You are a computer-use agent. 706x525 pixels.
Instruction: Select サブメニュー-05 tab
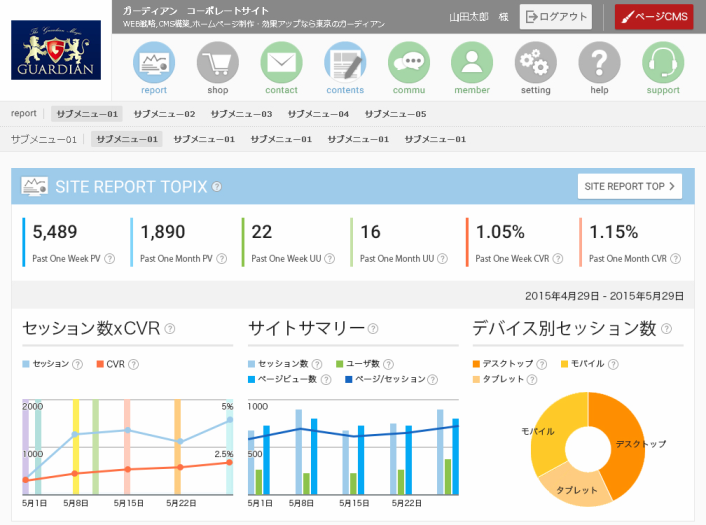click(395, 114)
